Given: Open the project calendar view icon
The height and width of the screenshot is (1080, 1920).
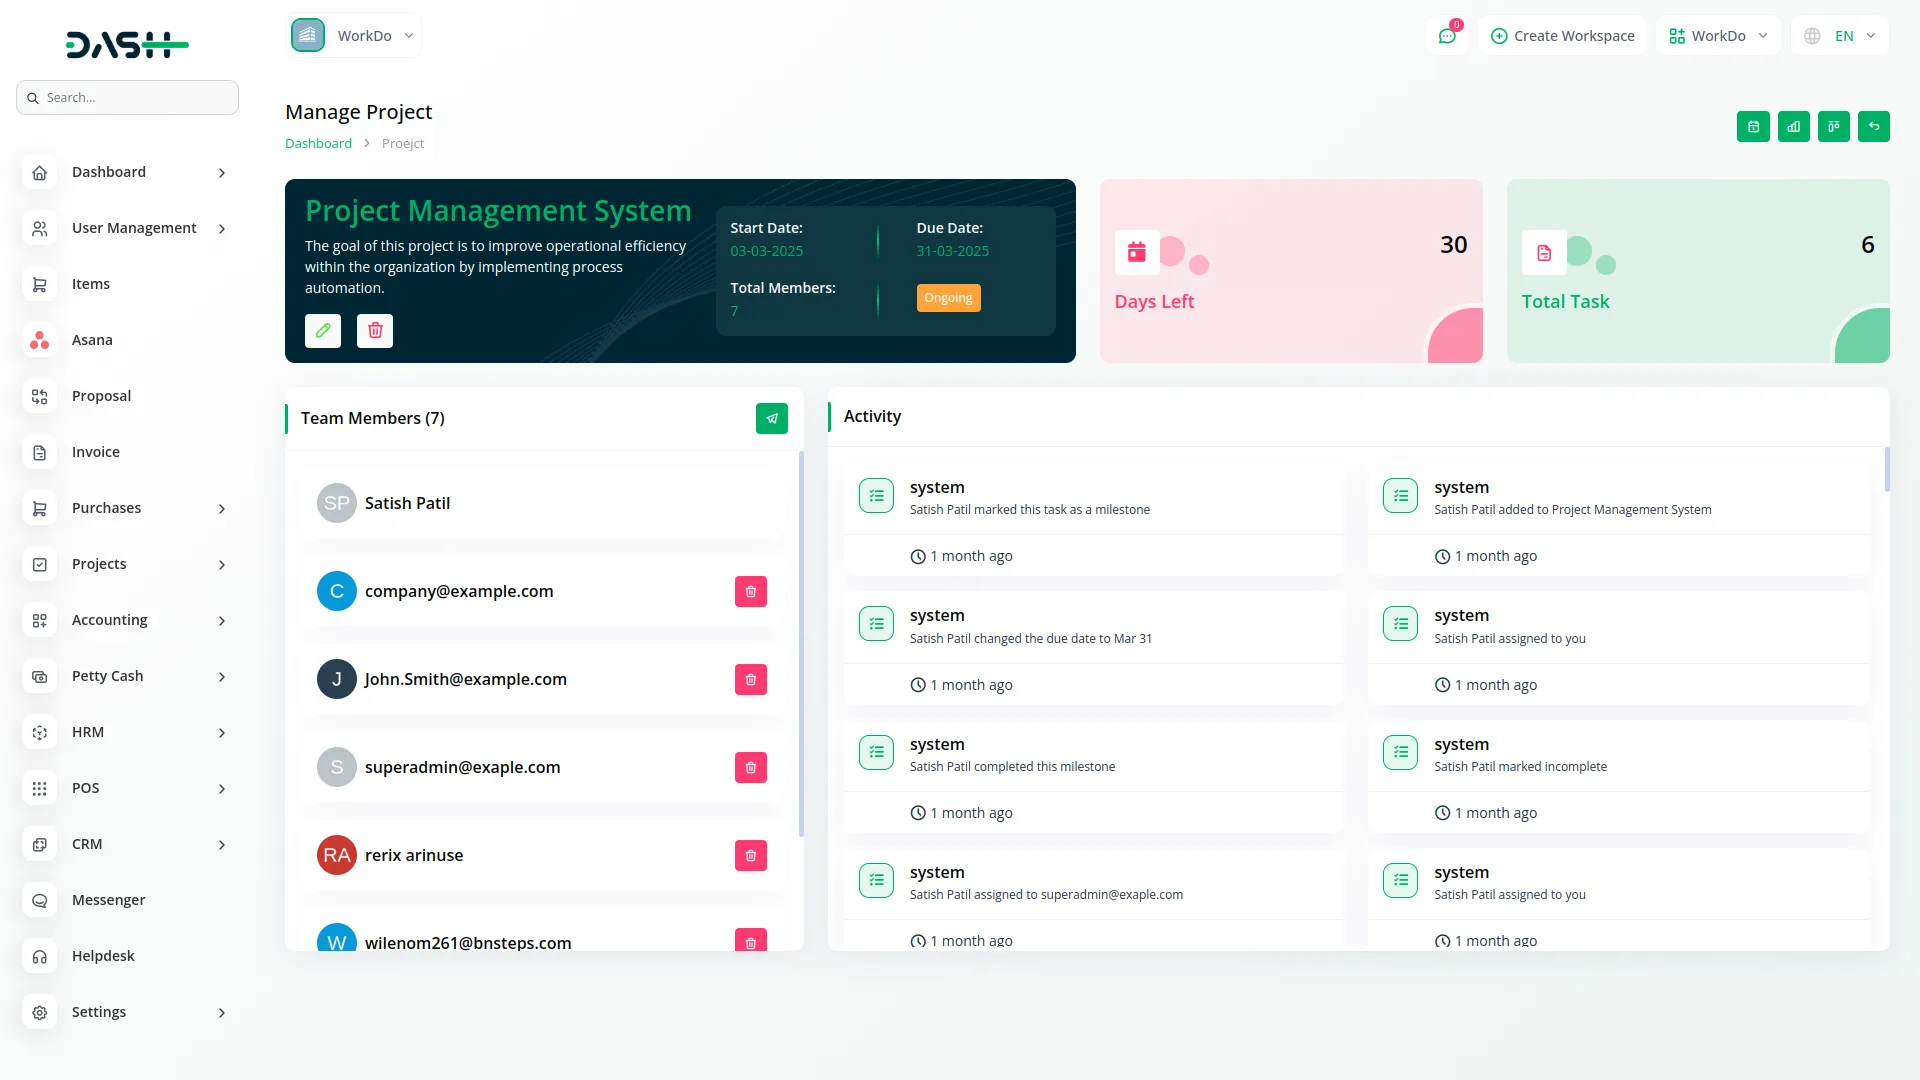Looking at the screenshot, I should pos(1753,126).
